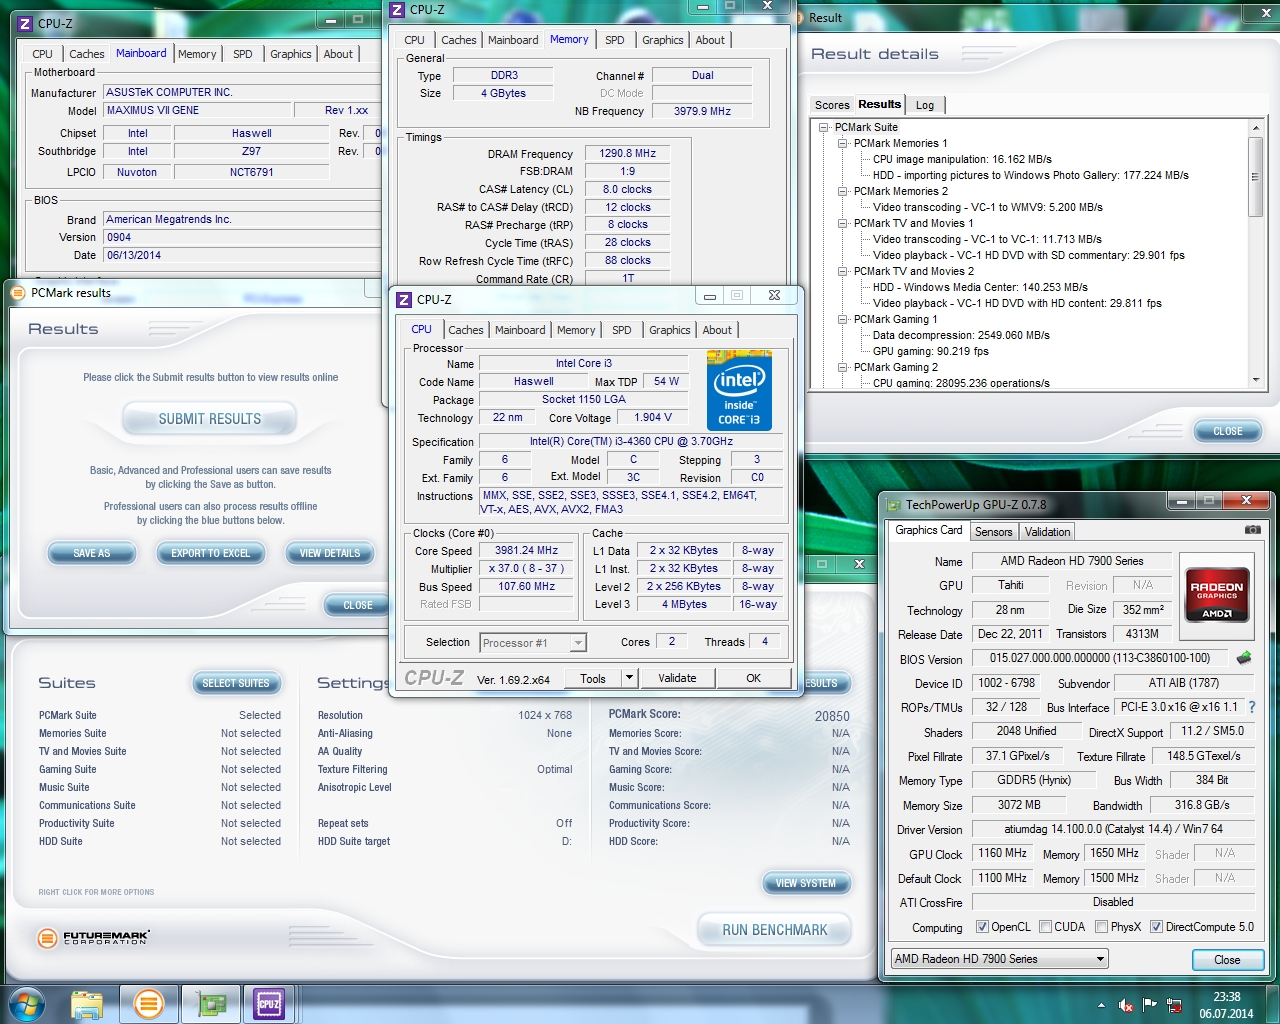Collapse the PCMark Memories 2 node
This screenshot has width=1280, height=1024.
842,191
